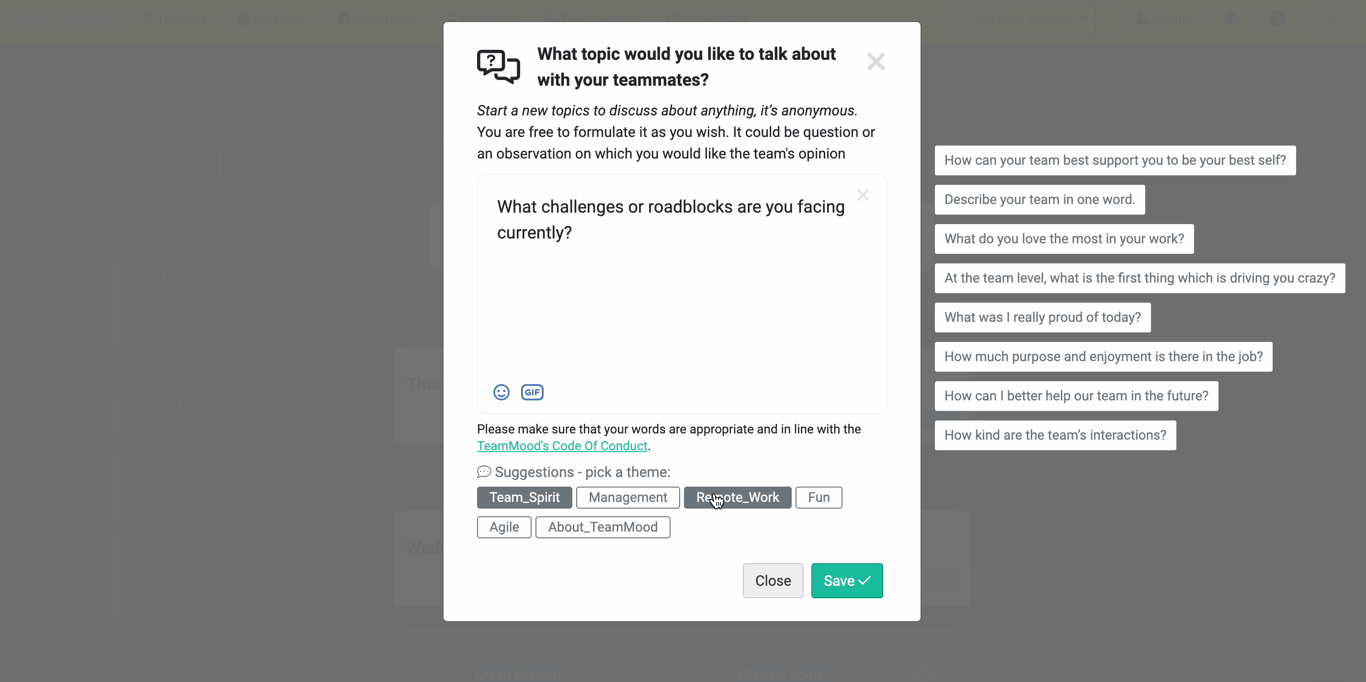This screenshot has width=1366, height=682.
Task: Click the suggestions chat bubble icon
Action: [x=484, y=472]
